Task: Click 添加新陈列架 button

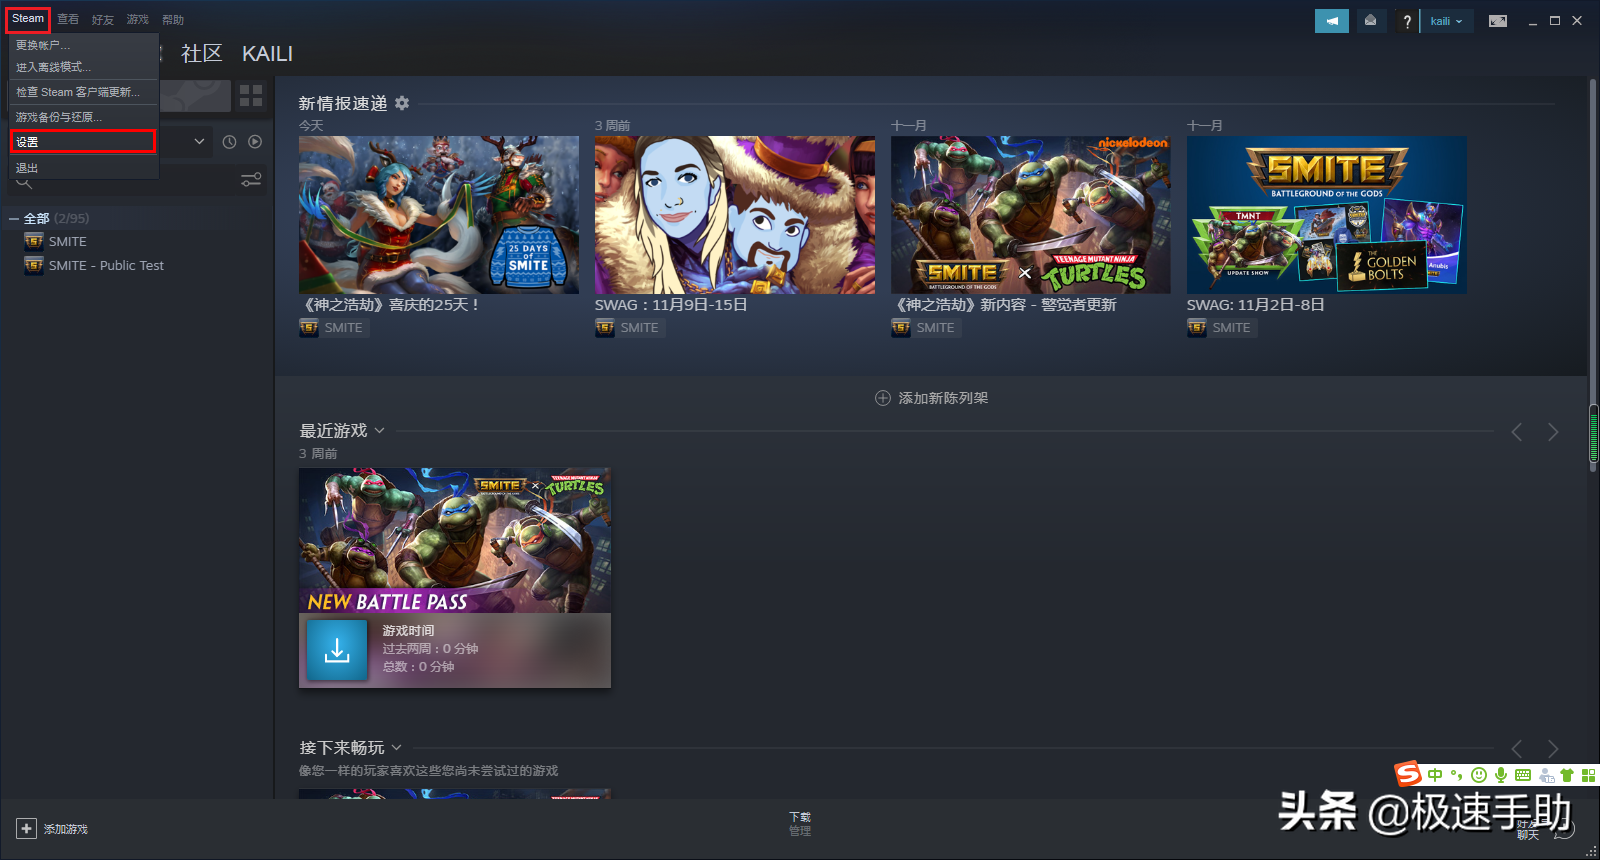Action: click(931, 398)
